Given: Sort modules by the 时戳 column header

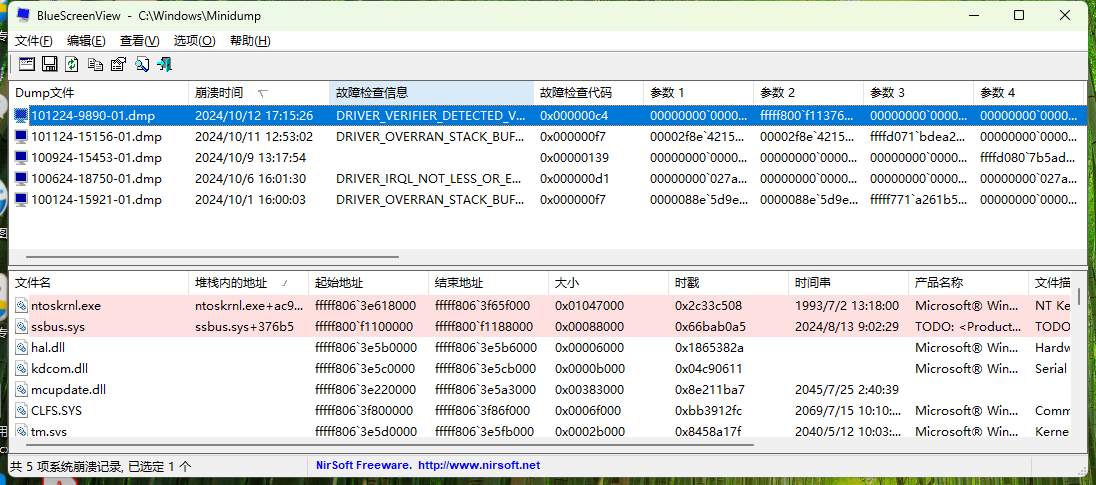Looking at the screenshot, I should (728, 283).
